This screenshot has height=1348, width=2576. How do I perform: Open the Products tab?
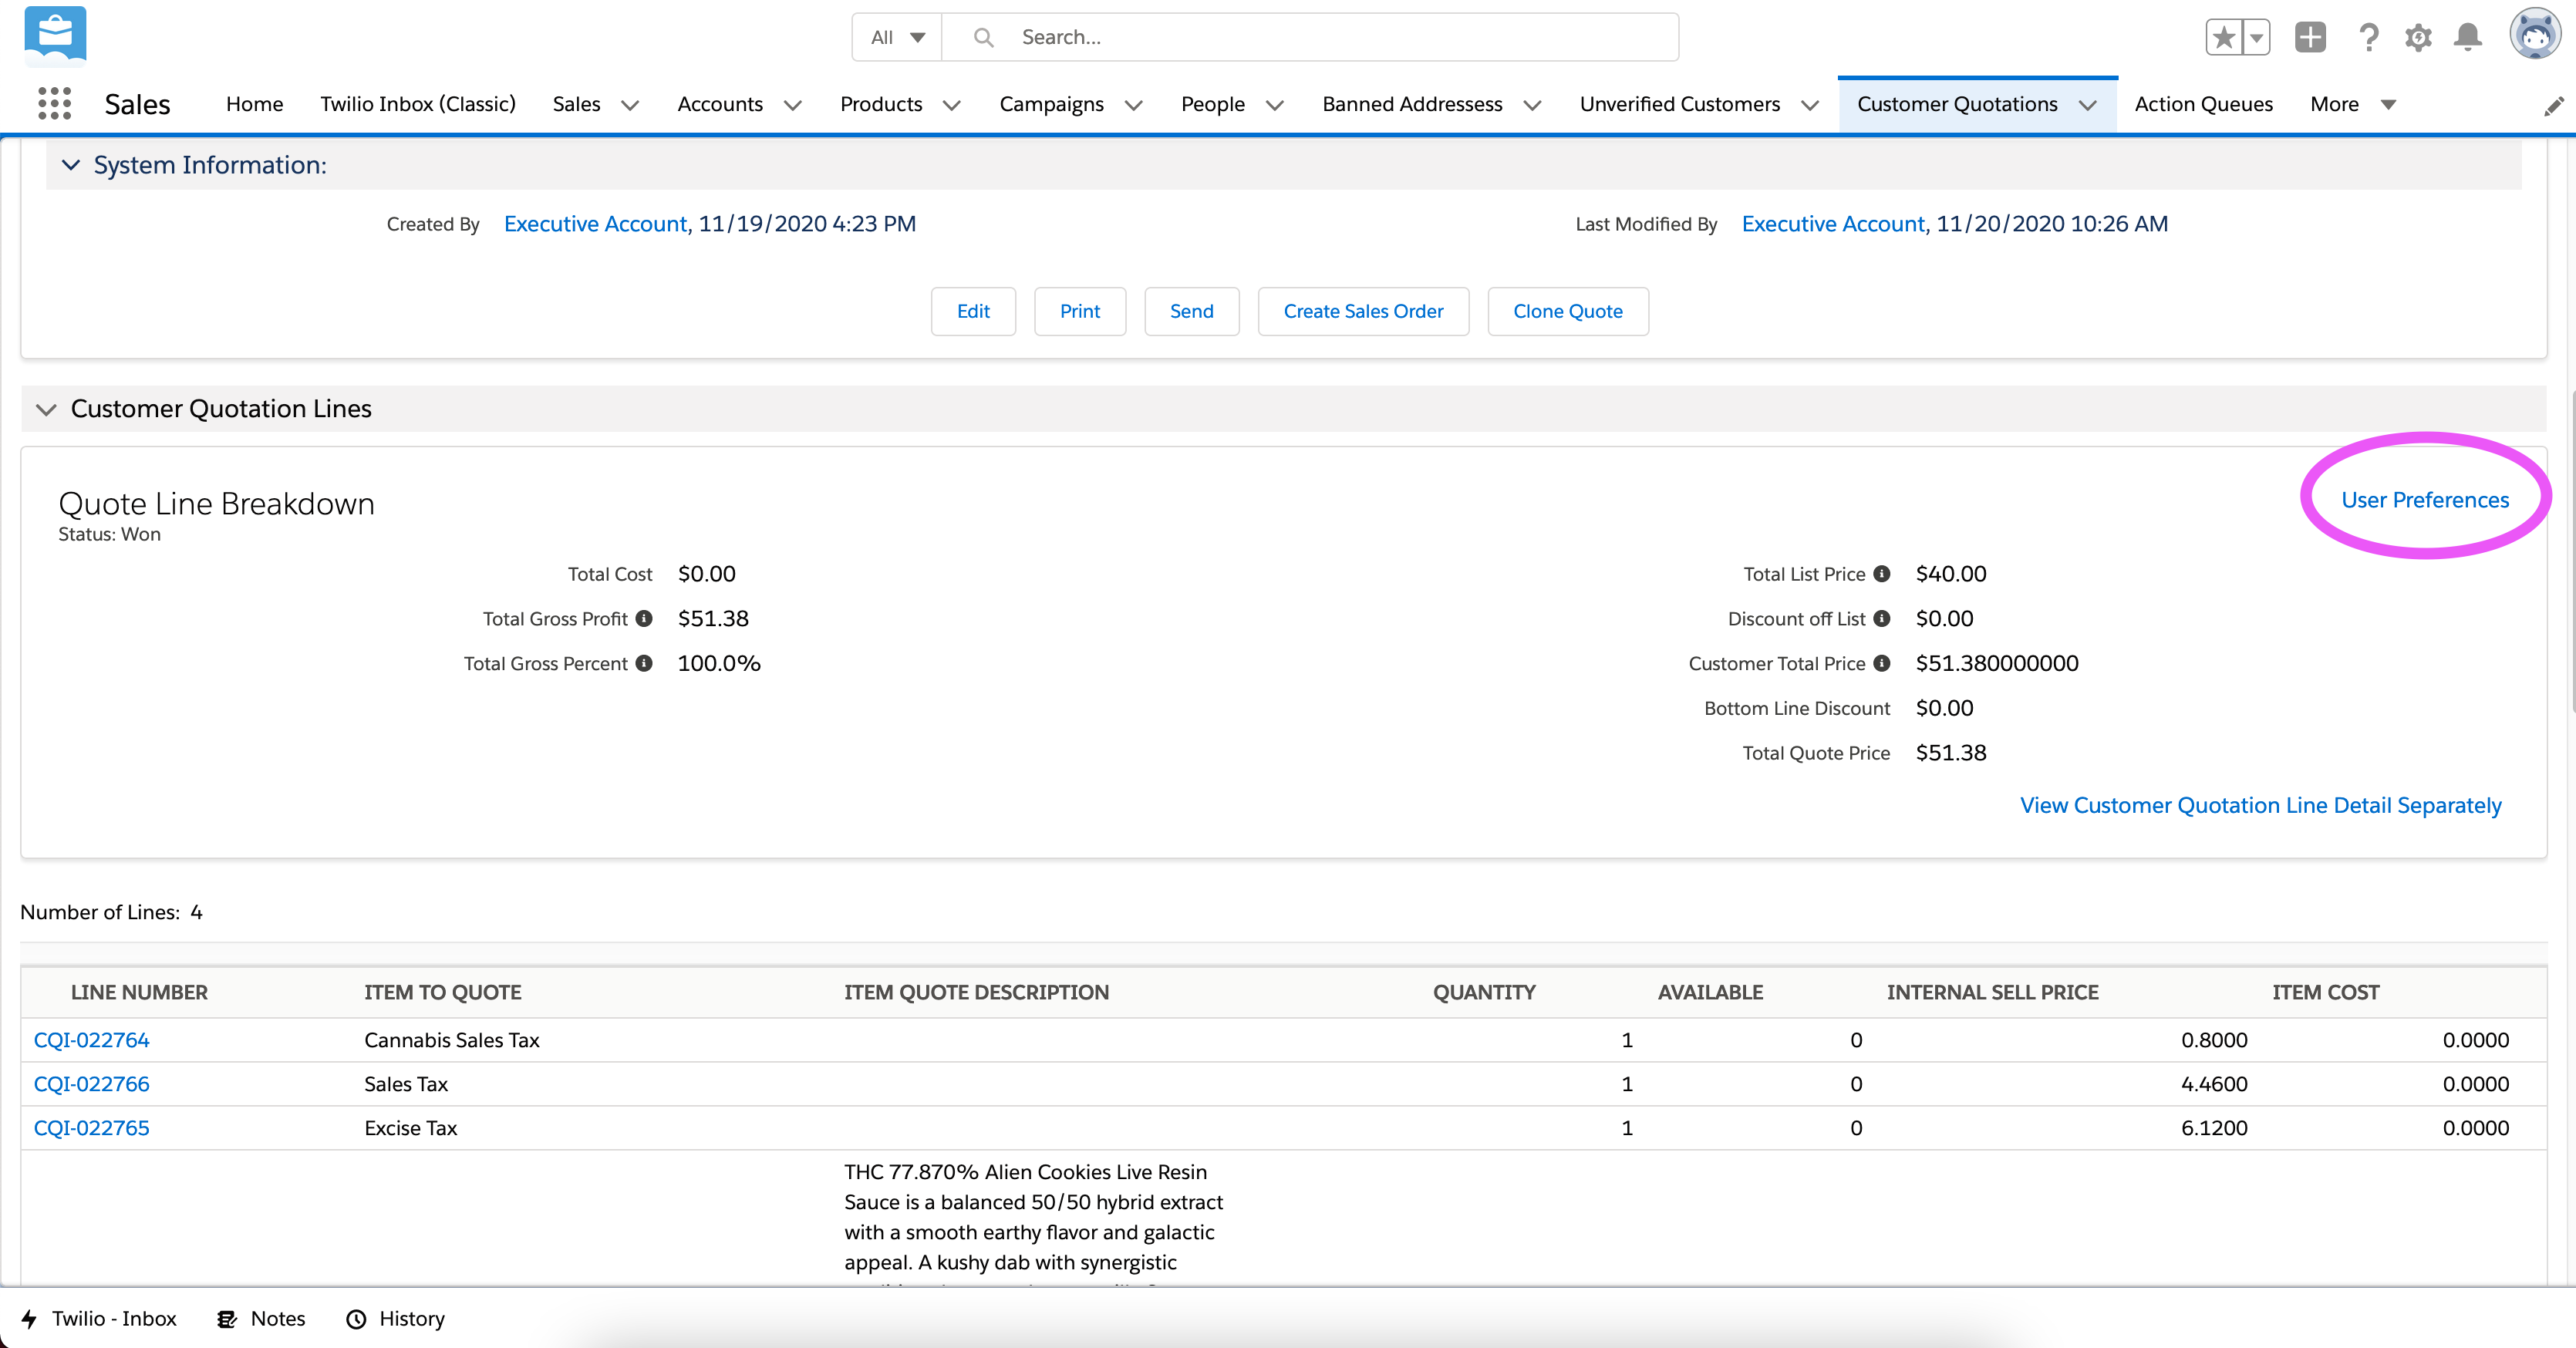coord(881,104)
